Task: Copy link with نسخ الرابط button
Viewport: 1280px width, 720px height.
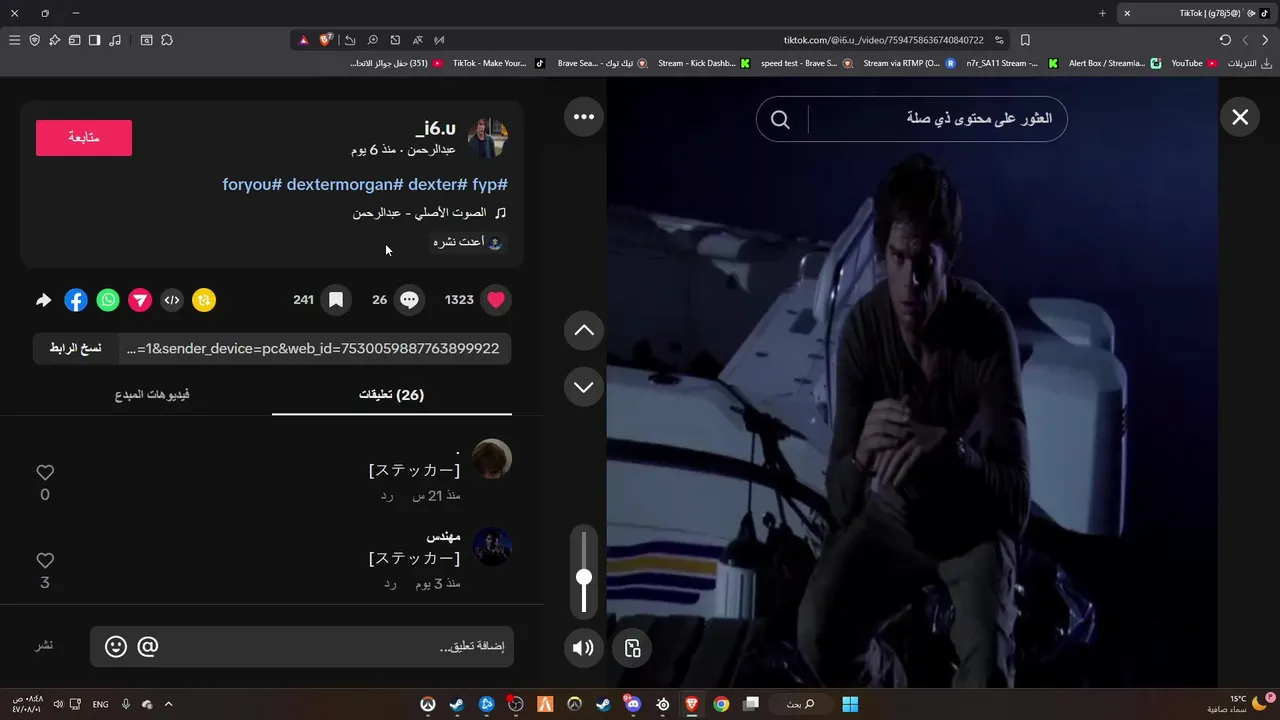Action: point(76,348)
